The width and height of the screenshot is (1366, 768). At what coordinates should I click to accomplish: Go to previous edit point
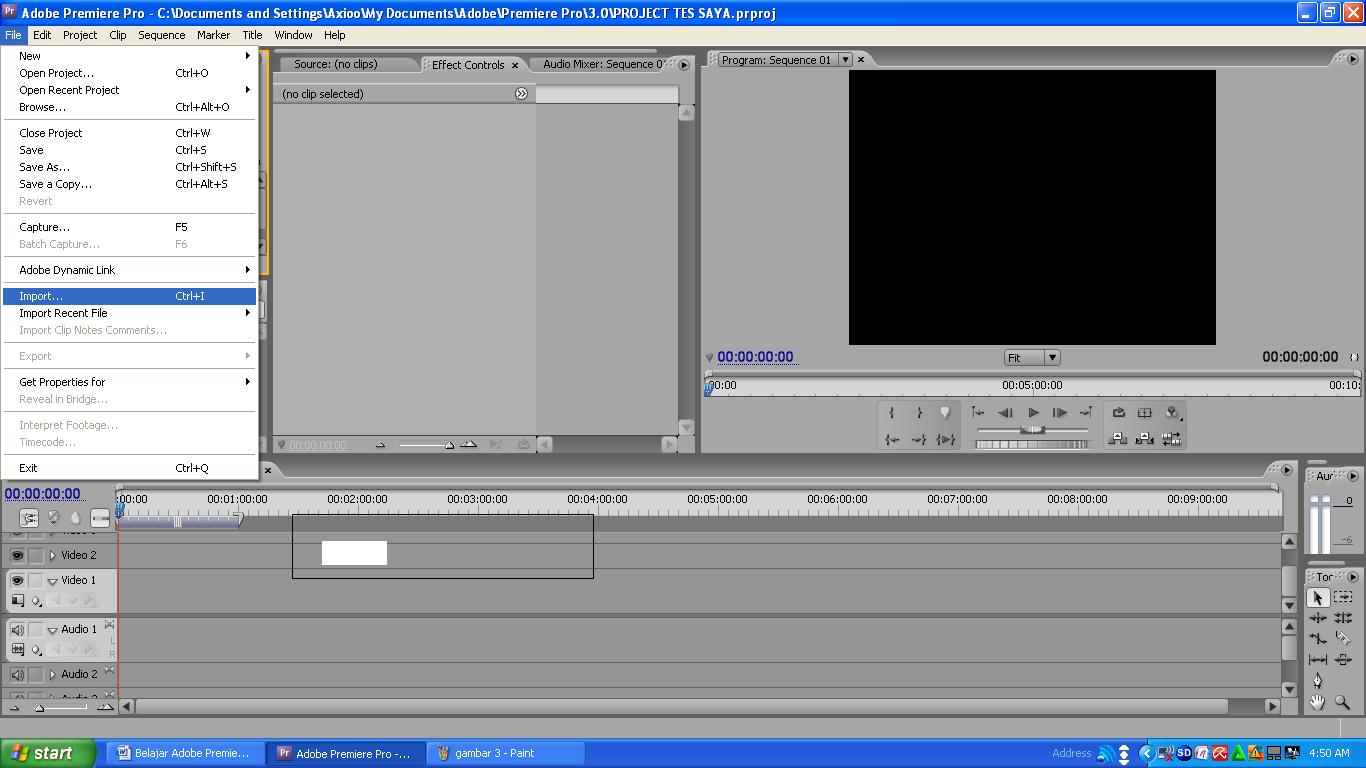(x=979, y=413)
